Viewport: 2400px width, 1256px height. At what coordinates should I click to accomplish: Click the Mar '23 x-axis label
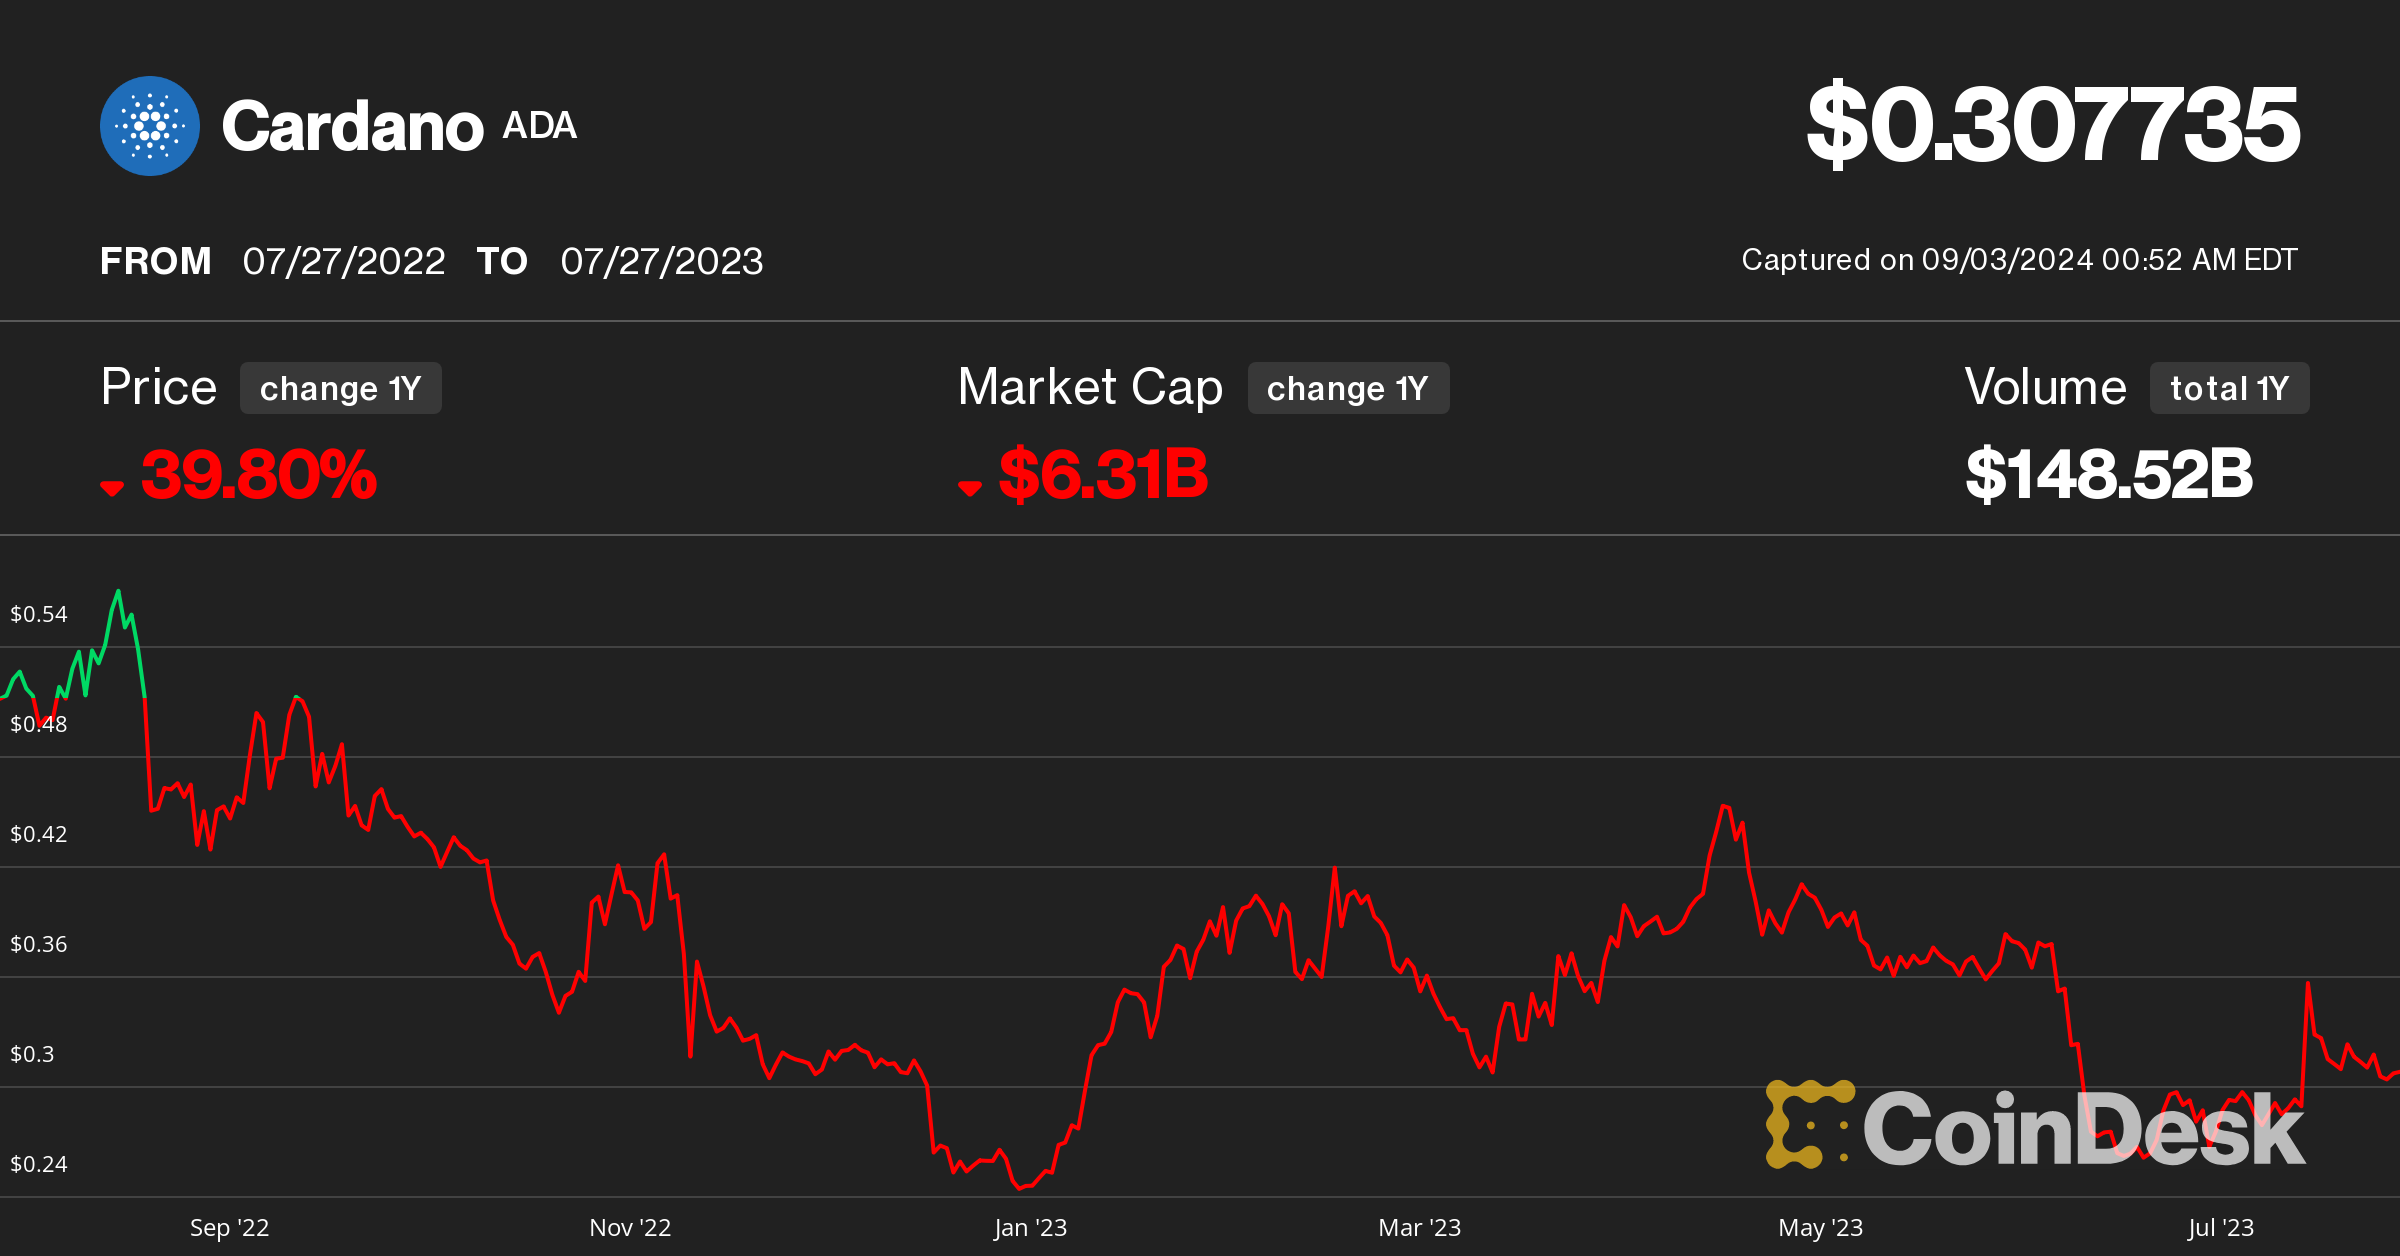(1420, 1227)
